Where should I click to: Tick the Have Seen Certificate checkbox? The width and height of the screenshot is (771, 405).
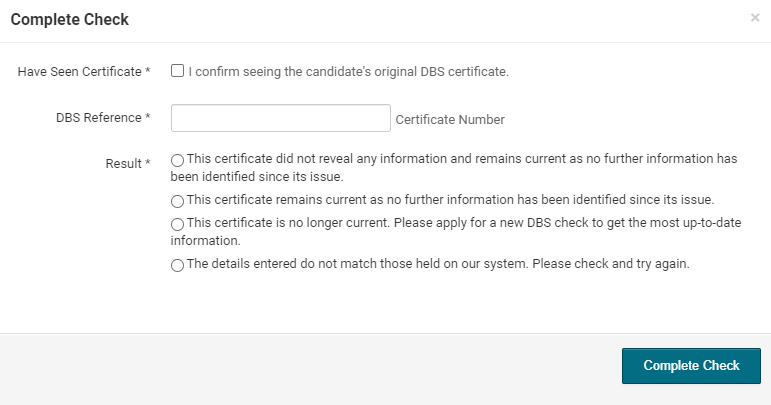177,71
